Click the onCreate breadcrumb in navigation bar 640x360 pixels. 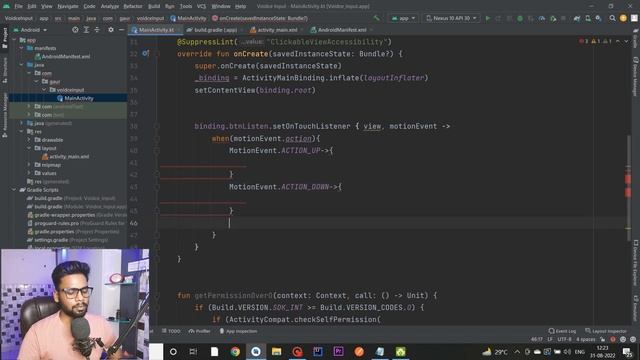[x=260, y=18]
